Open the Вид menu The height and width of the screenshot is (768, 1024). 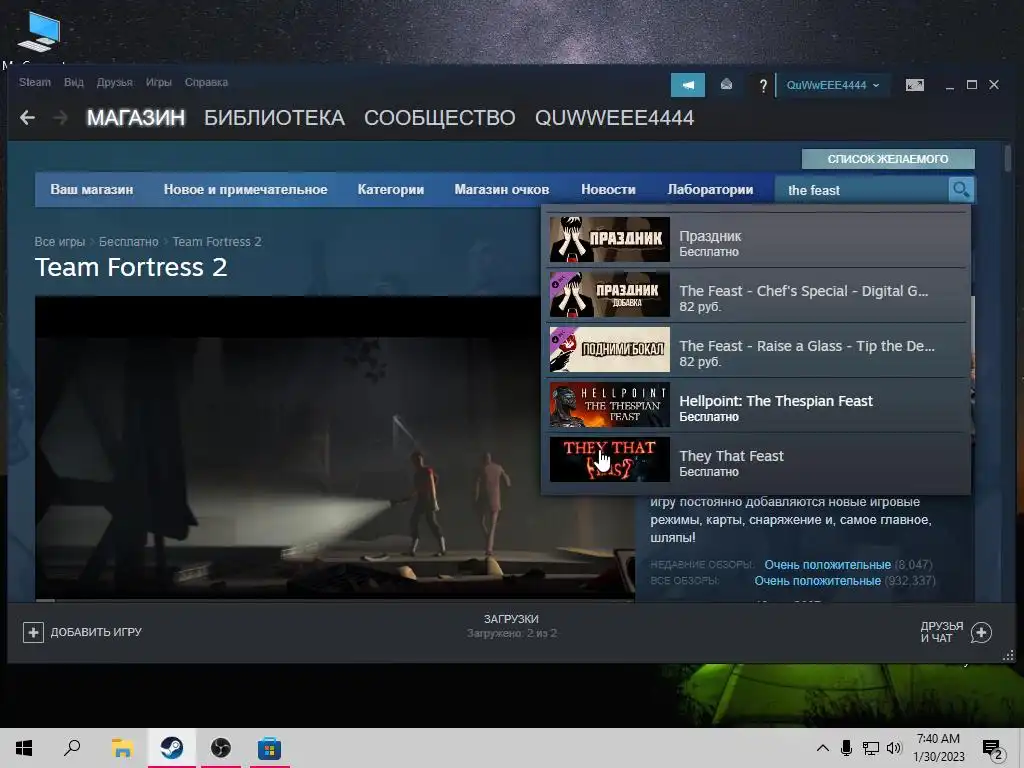click(74, 82)
